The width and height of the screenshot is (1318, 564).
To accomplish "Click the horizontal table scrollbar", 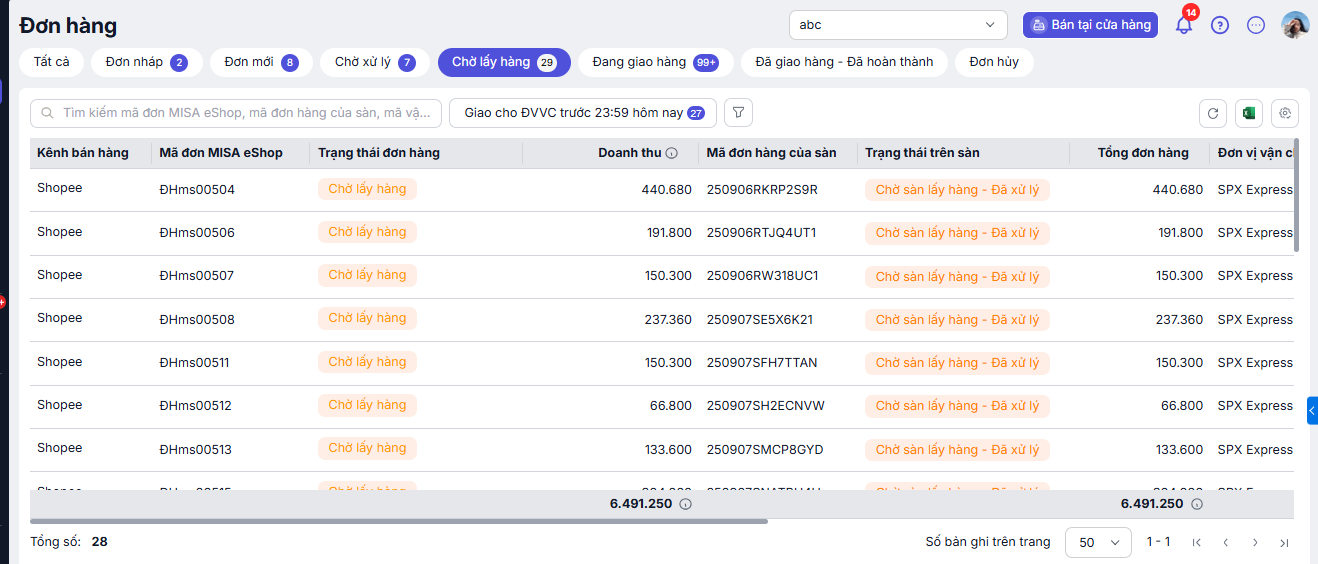I will pyautogui.click(x=399, y=521).
